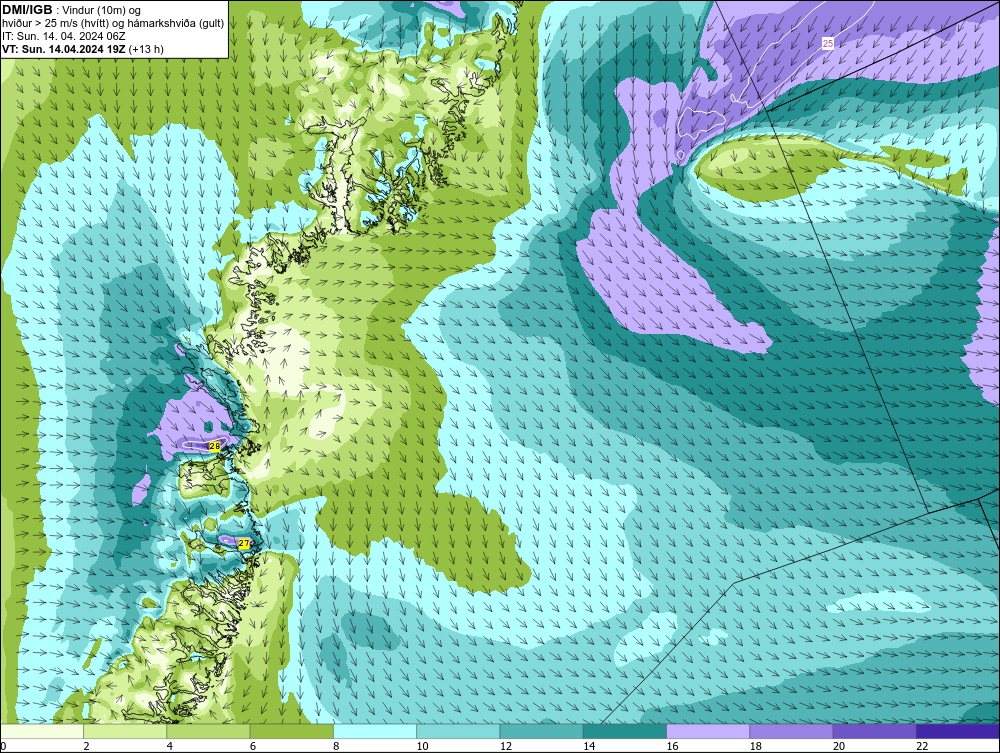Click the yellow max gust label 27

tap(244, 543)
